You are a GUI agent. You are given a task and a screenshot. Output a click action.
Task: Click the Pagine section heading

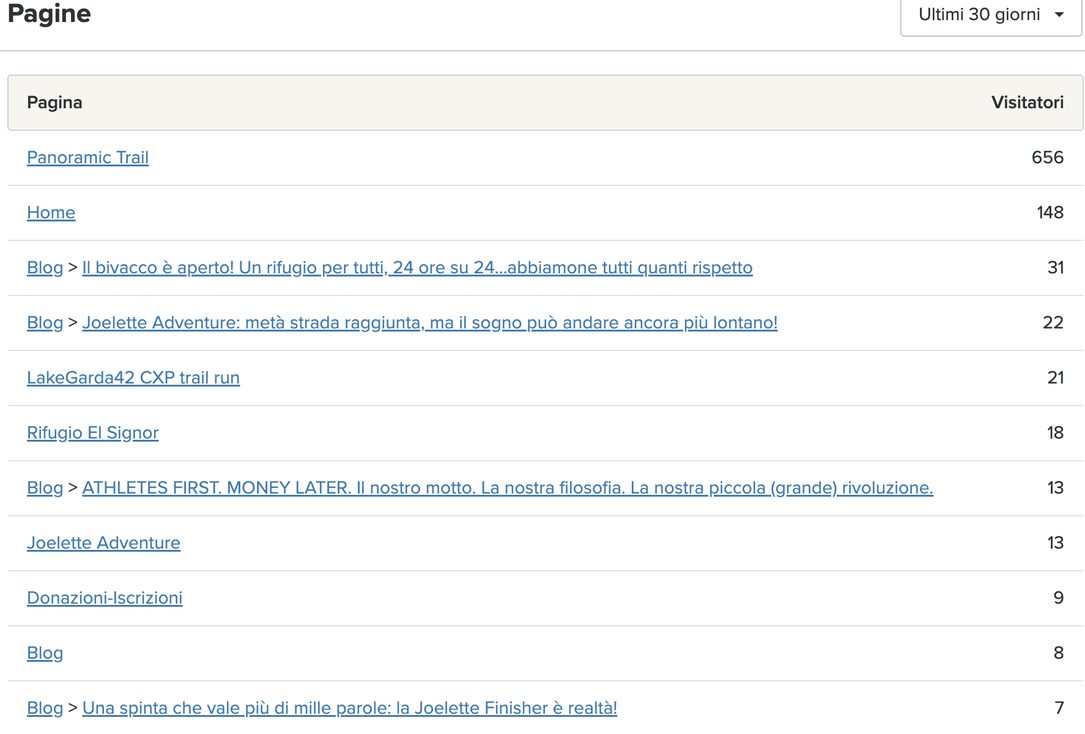(x=49, y=14)
